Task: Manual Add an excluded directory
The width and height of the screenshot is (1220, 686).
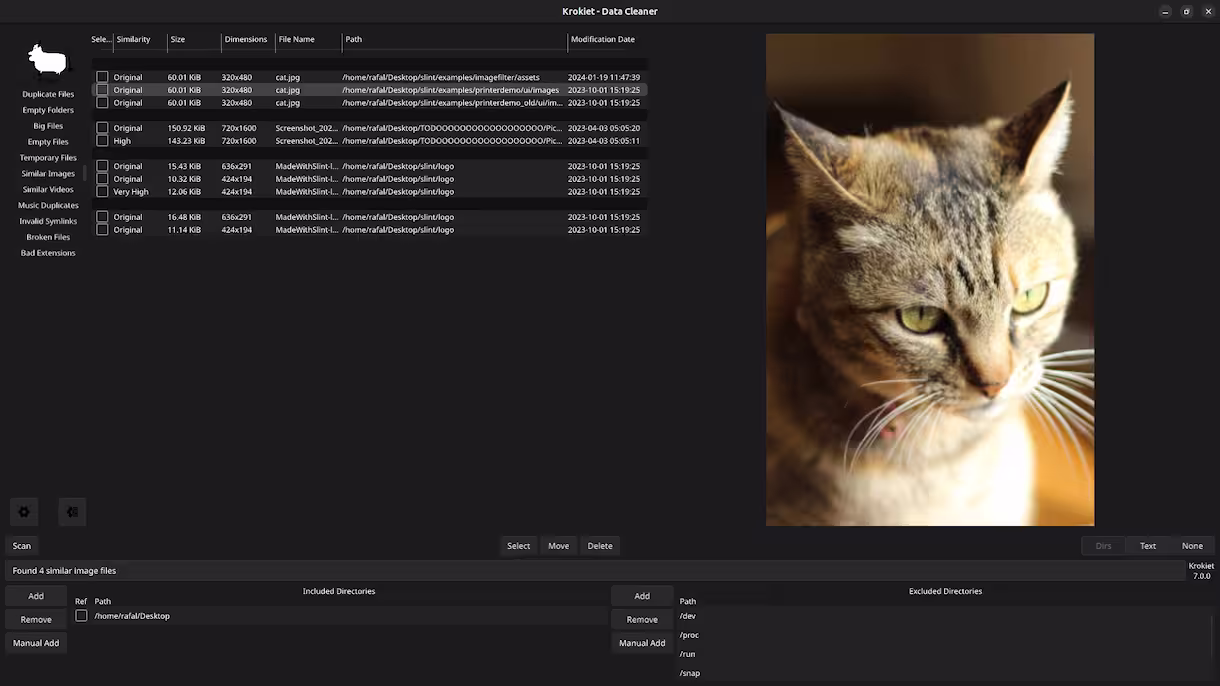Action: click(642, 644)
